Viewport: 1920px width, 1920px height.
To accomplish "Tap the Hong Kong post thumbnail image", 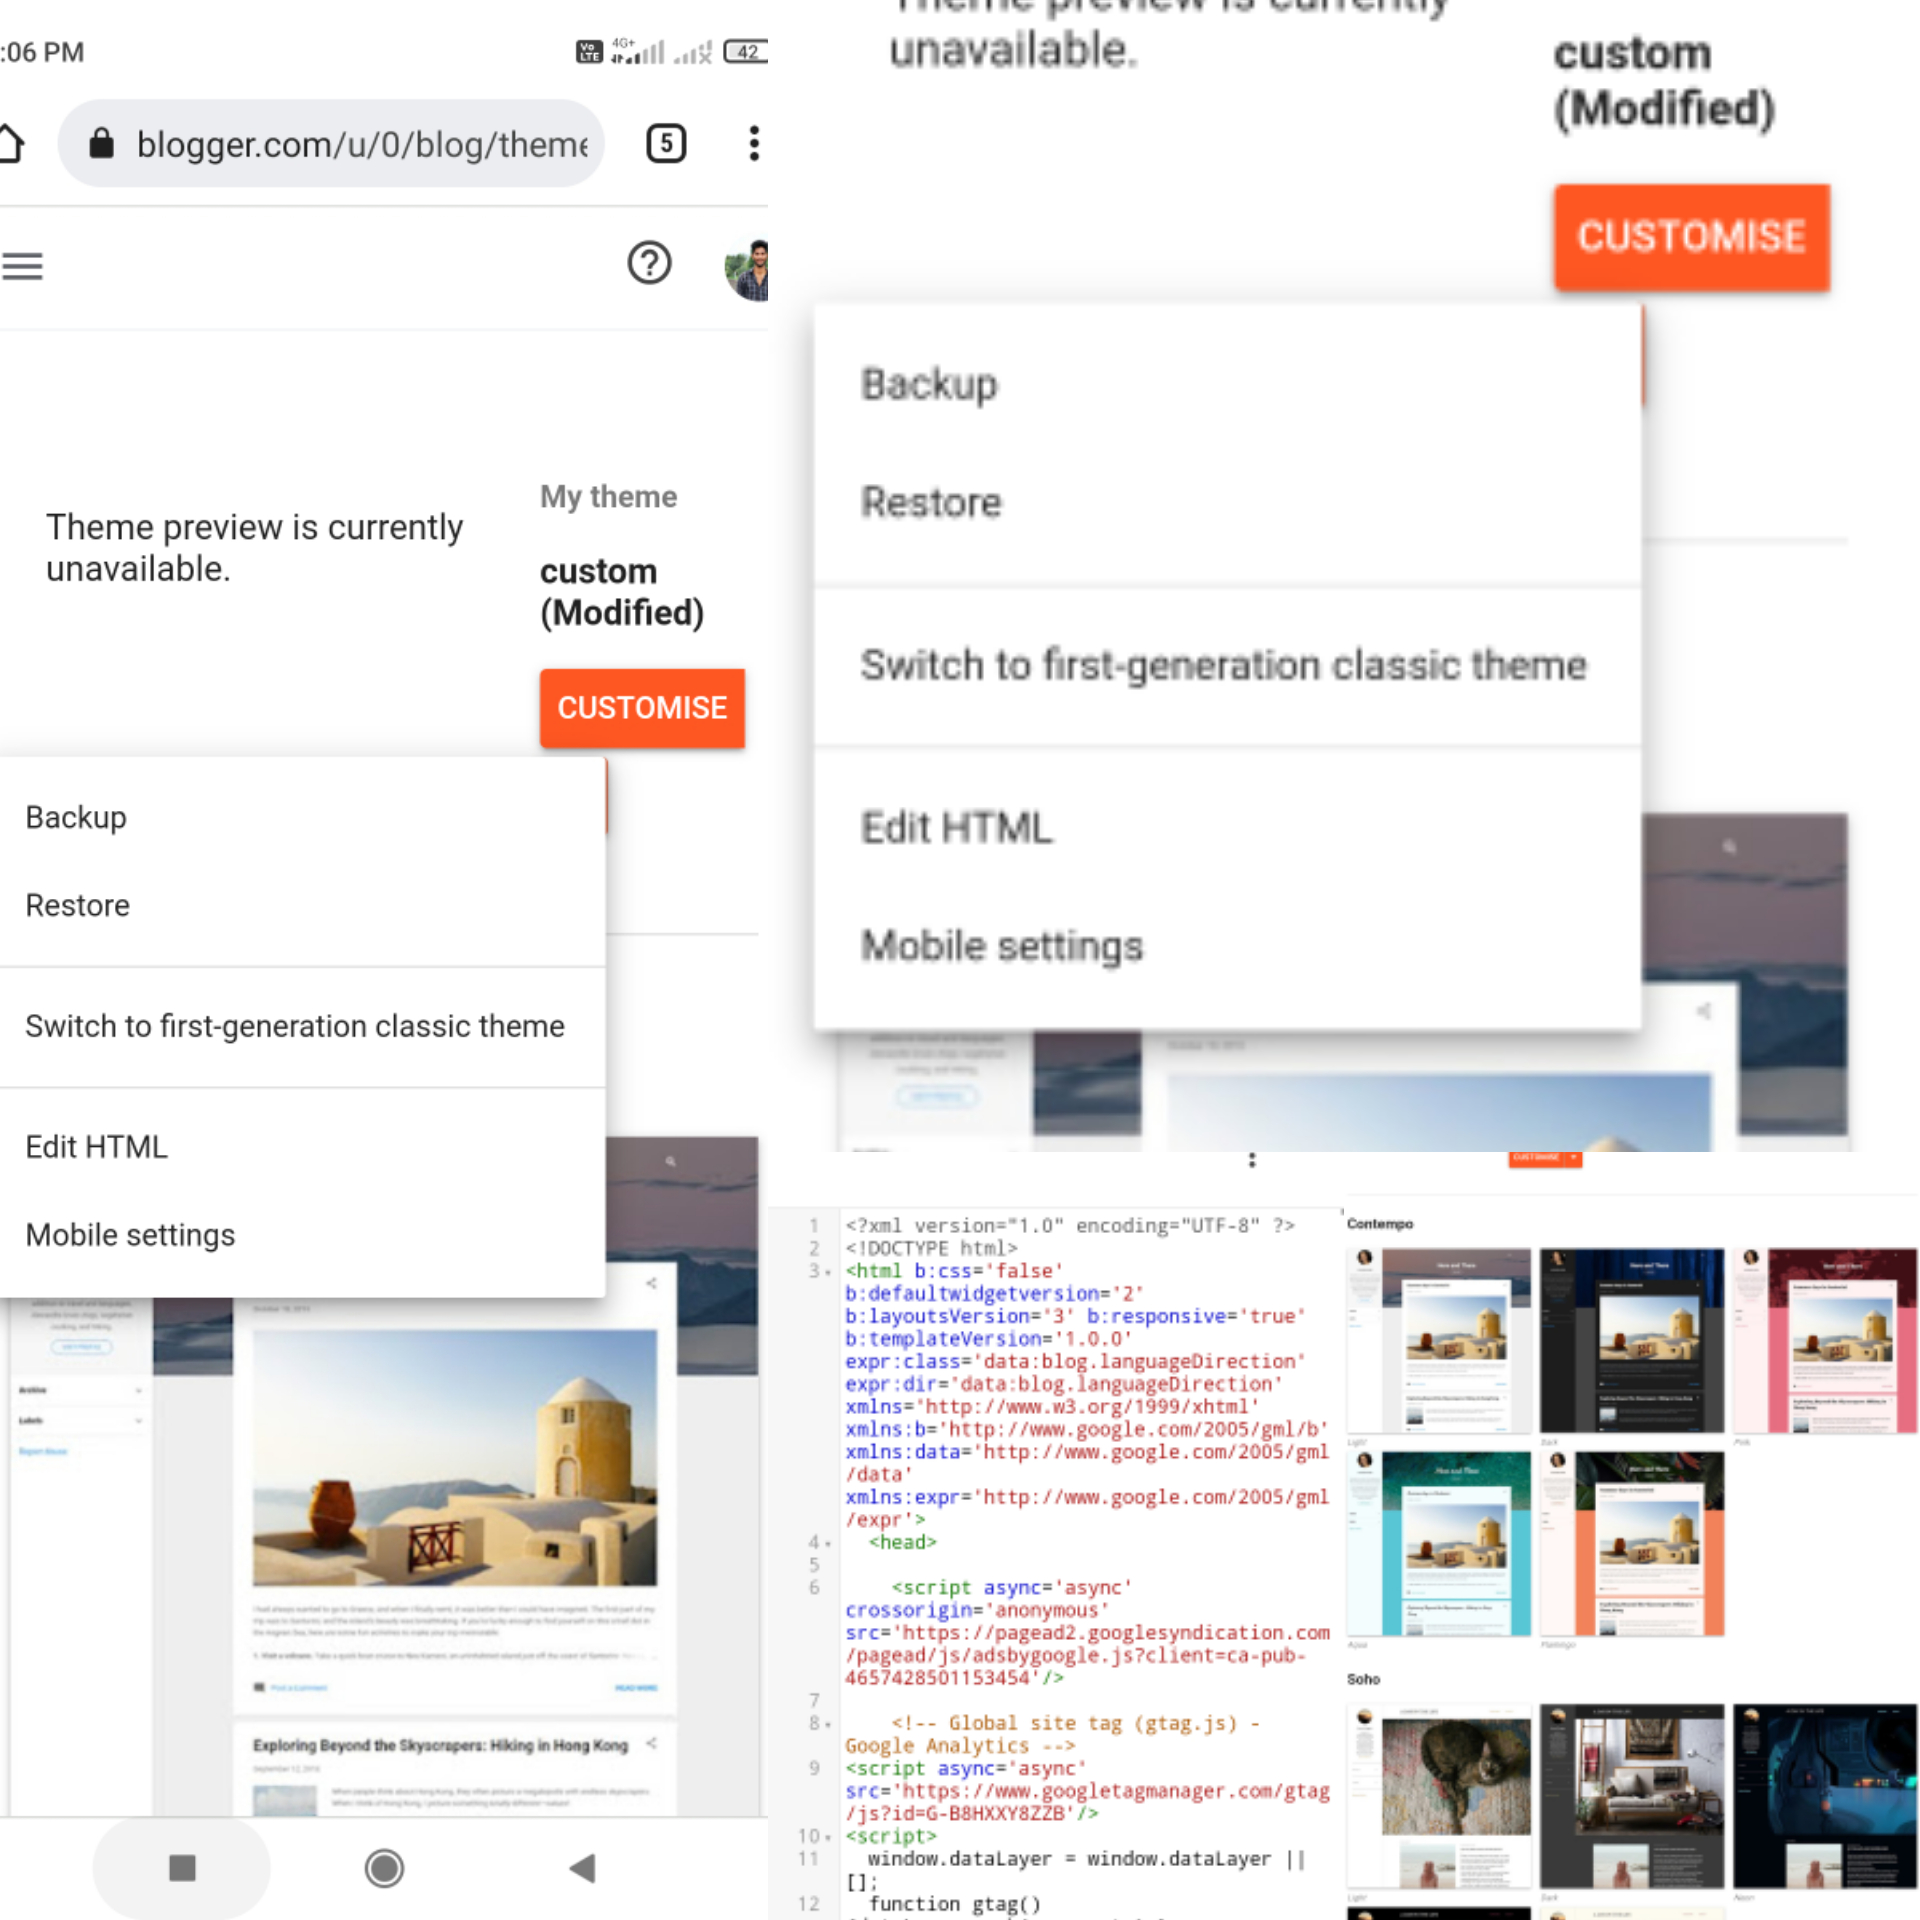I will 285,1799.
